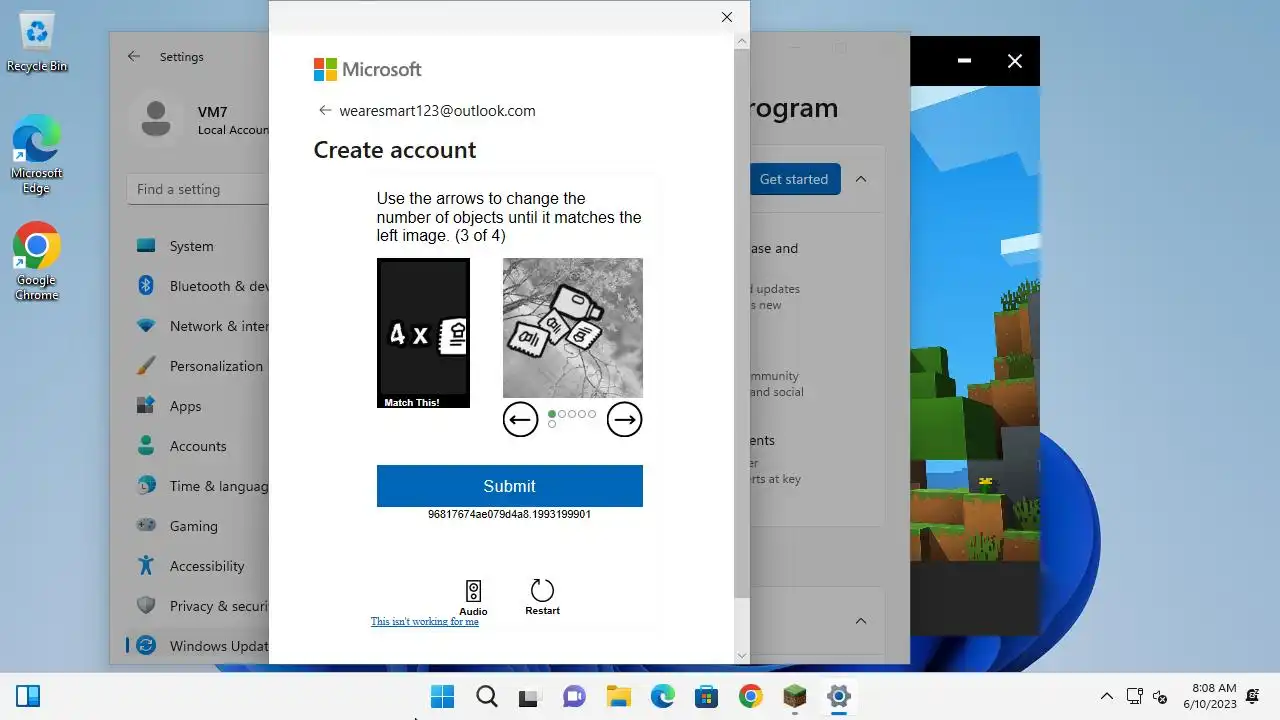Viewport: 1280px width, 720px height.
Task: Open Privacy & security settings
Action: tap(200, 606)
